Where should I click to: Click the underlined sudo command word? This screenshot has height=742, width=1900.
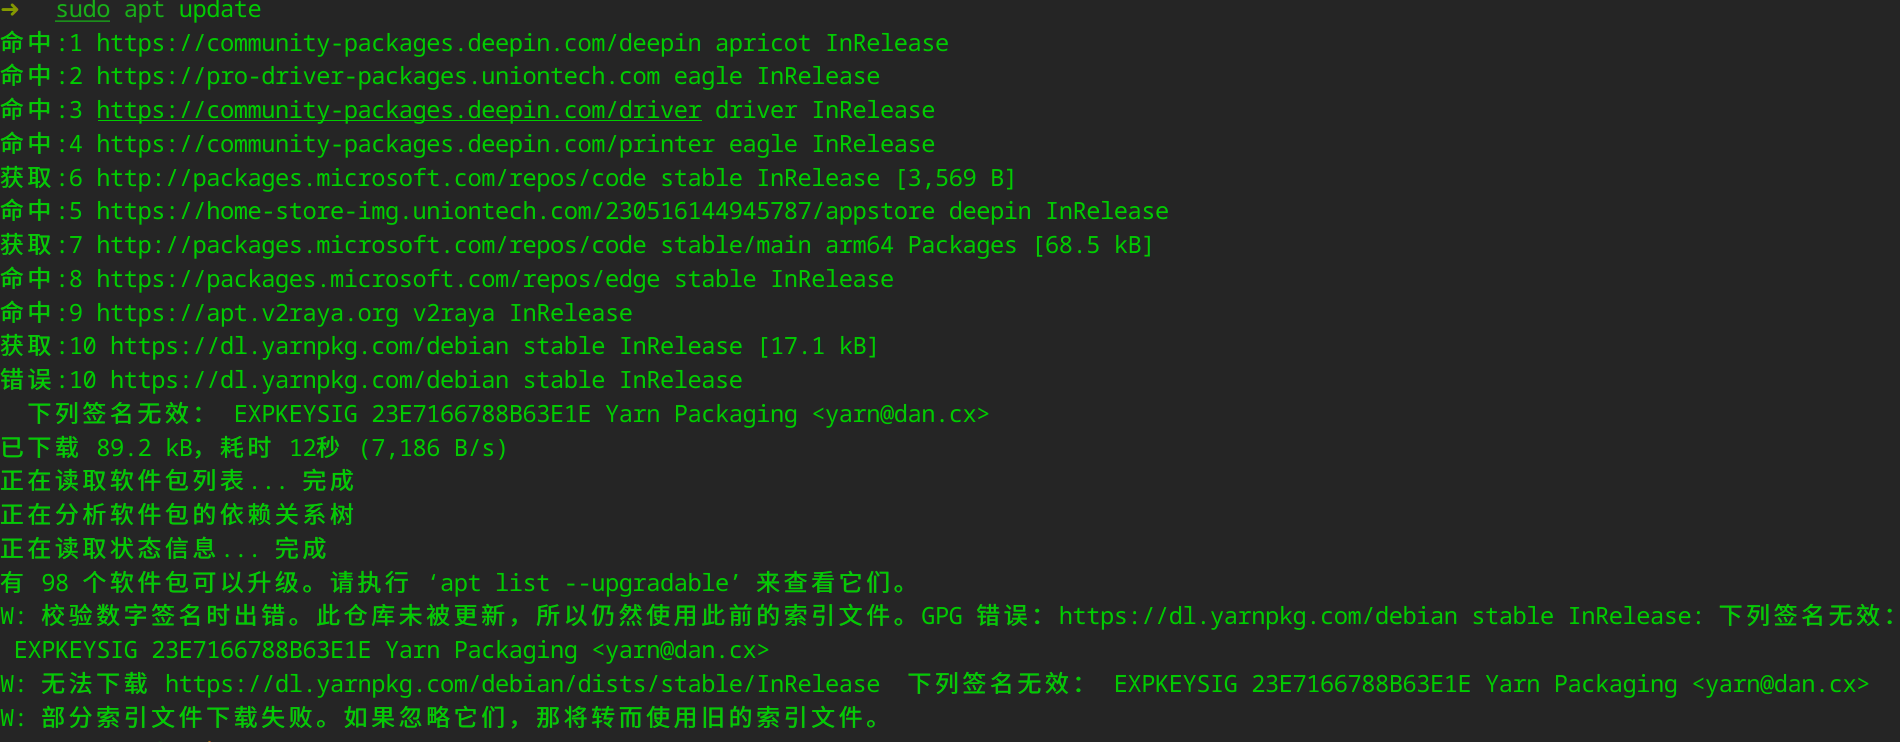[x=82, y=10]
